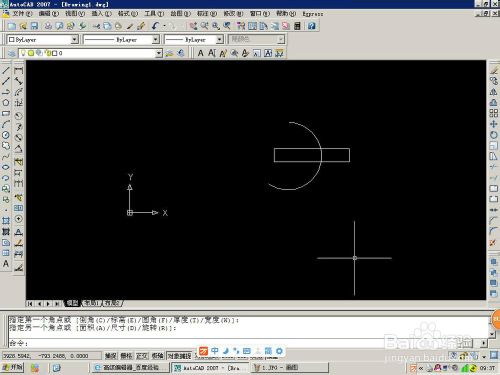
Task: Click the Array tool in Modify toolbar
Action: coord(494,113)
